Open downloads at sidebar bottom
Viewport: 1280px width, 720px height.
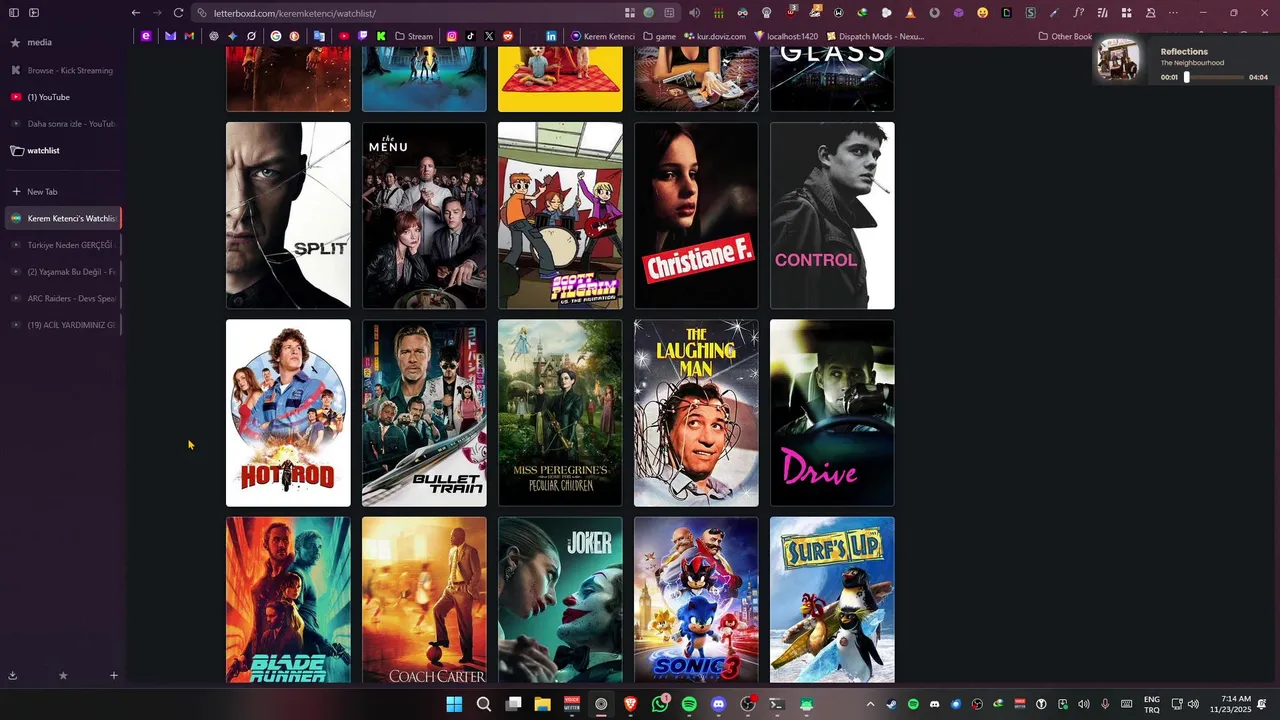[13, 675]
